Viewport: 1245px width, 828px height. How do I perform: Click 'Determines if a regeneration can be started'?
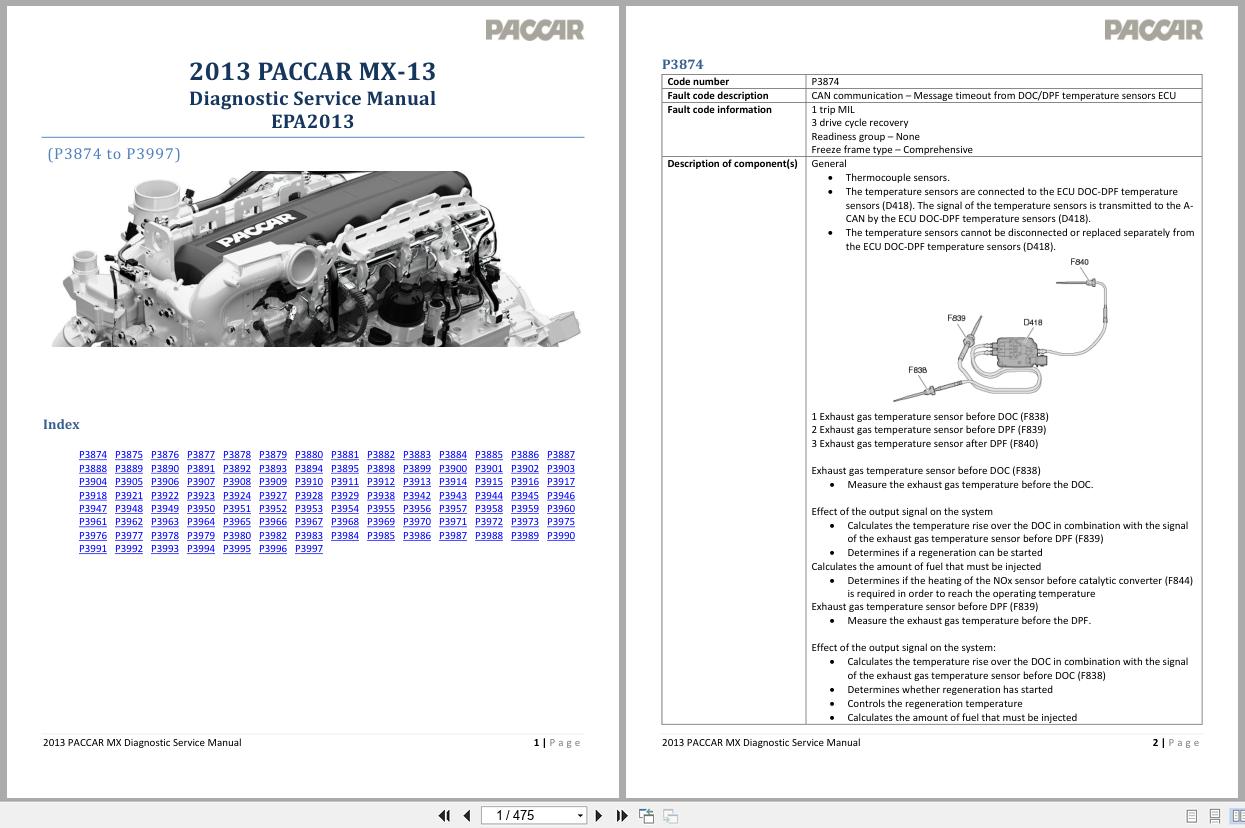[945, 552]
